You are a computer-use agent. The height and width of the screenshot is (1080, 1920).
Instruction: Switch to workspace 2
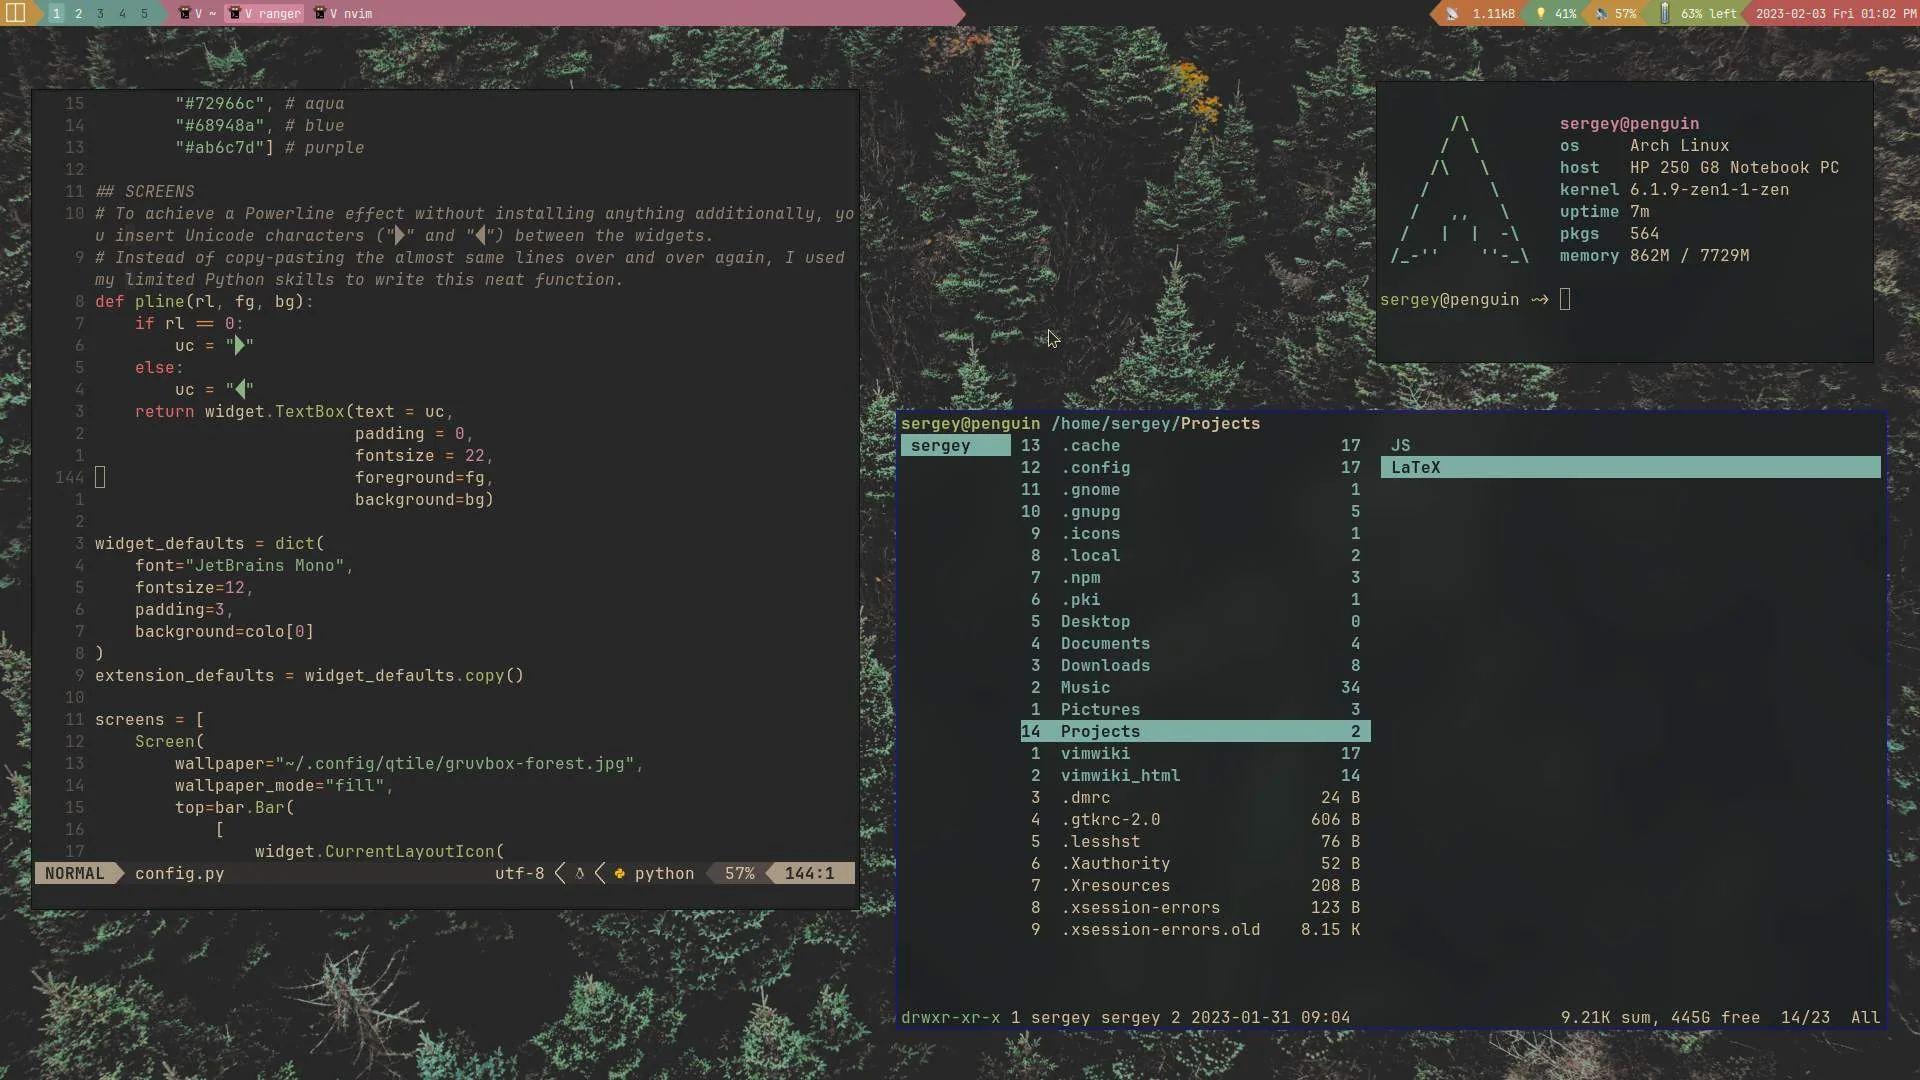coord(78,14)
